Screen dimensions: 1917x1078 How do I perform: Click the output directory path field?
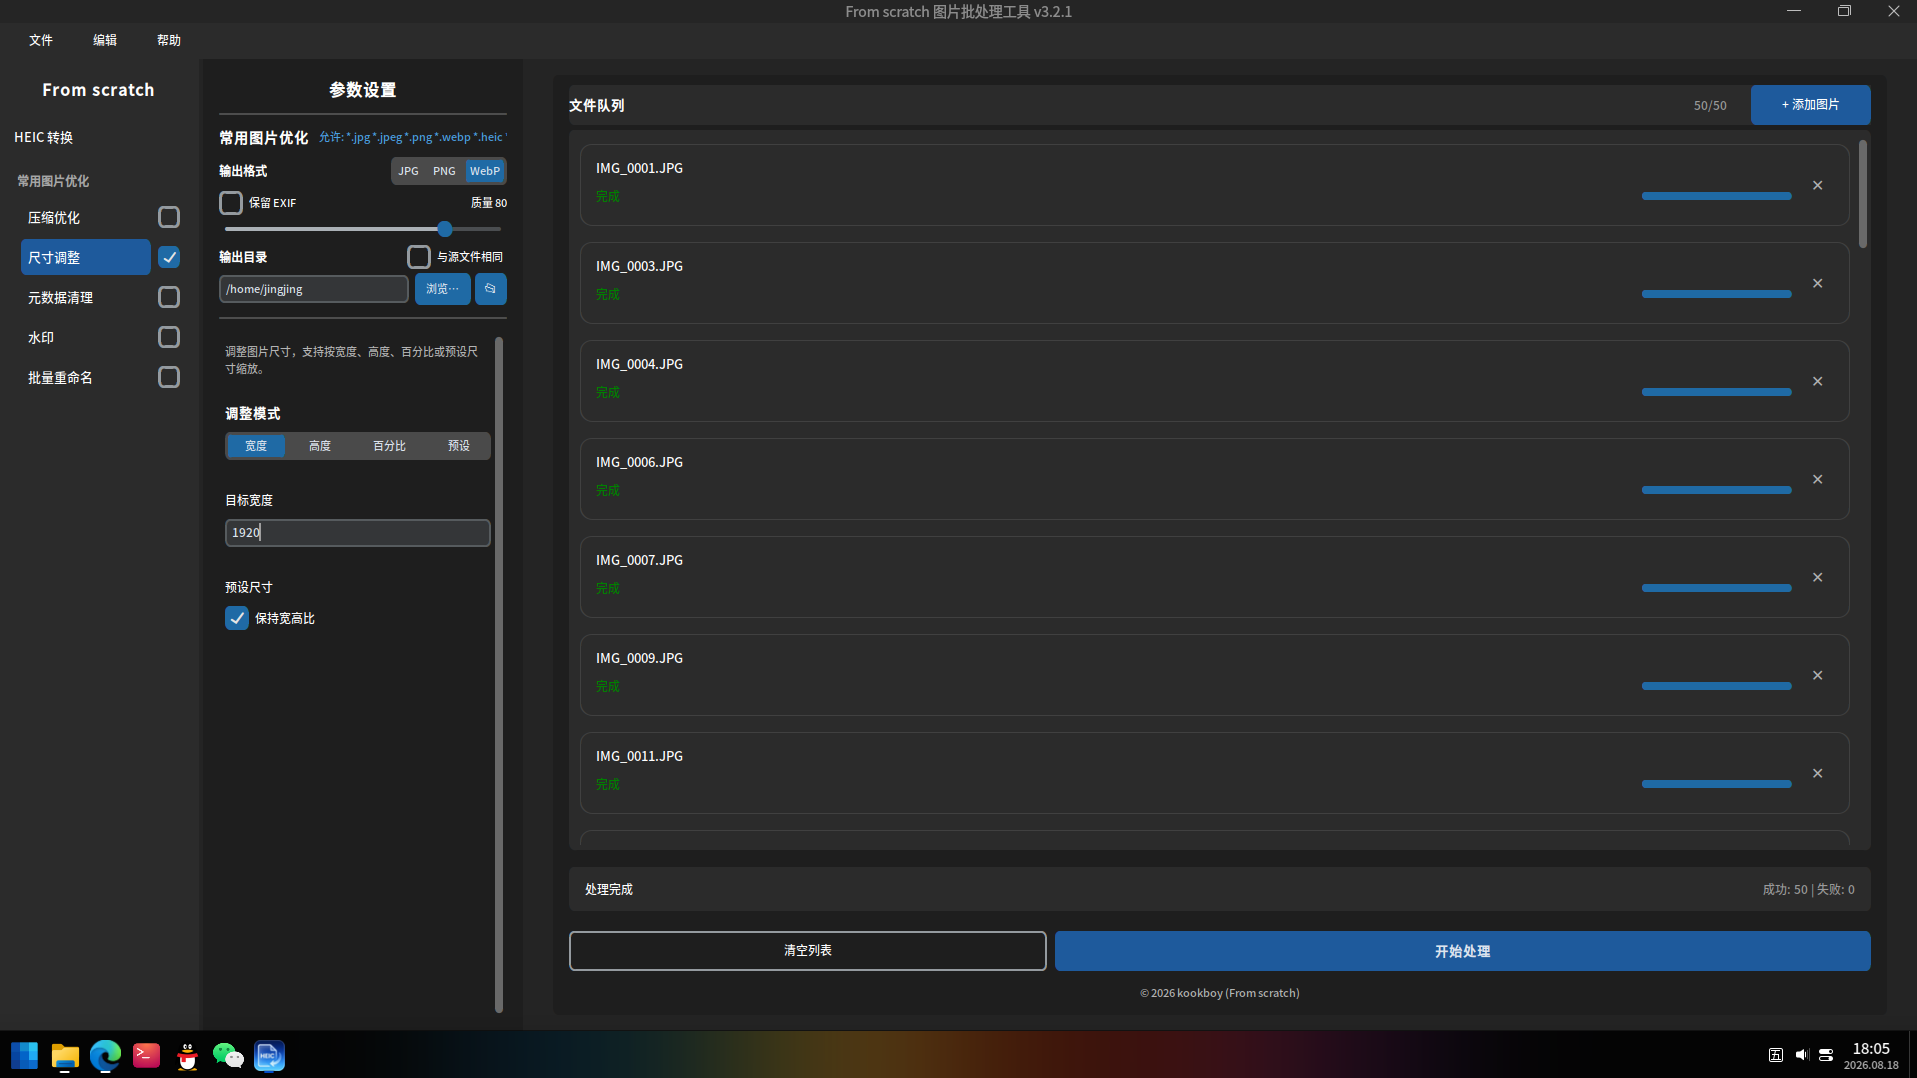(x=314, y=289)
